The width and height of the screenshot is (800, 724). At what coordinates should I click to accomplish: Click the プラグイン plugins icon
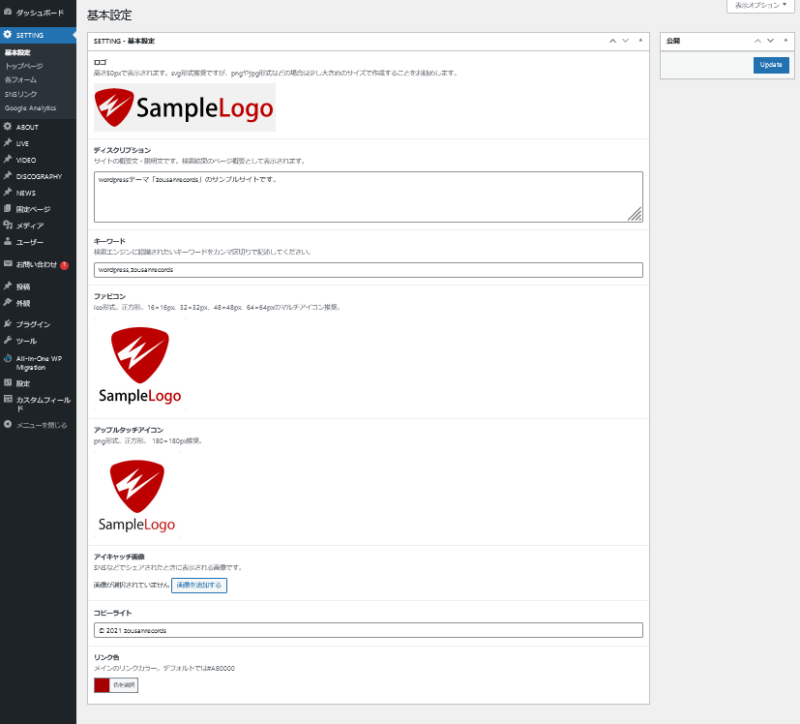8,324
